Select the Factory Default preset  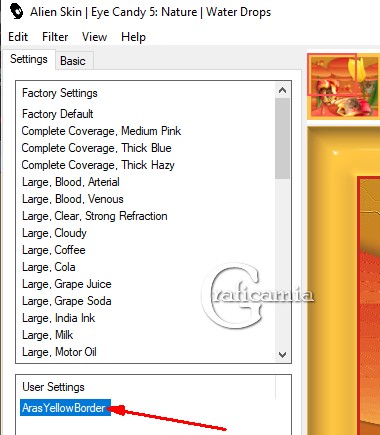pyautogui.click(x=58, y=114)
